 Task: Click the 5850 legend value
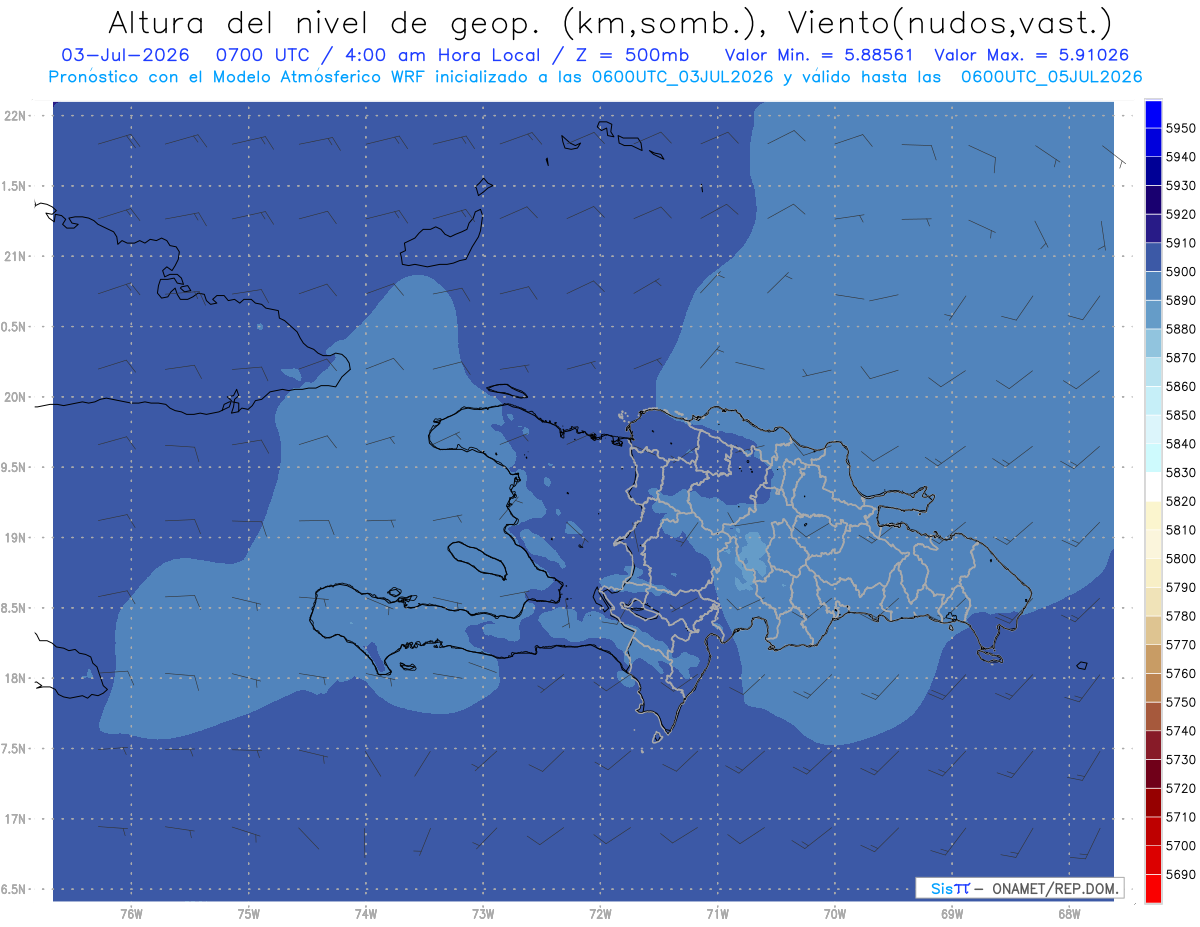(x=1180, y=415)
